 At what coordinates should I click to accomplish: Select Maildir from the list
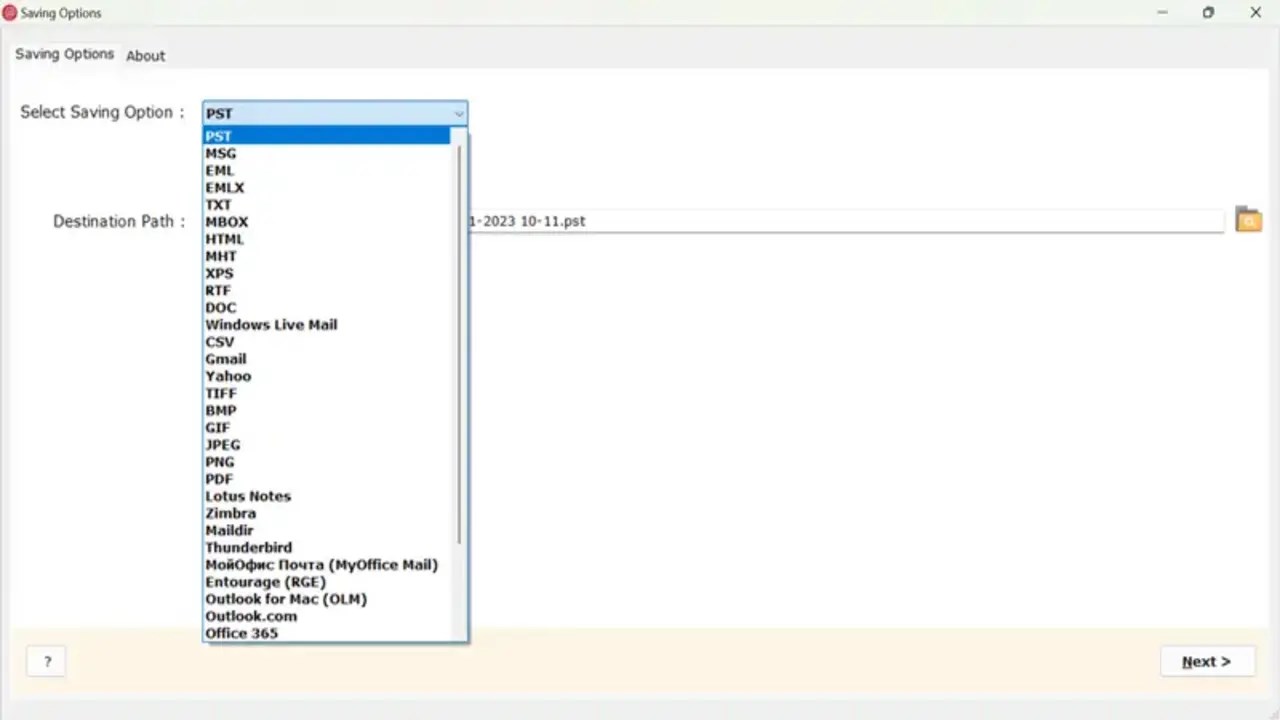coord(327,530)
